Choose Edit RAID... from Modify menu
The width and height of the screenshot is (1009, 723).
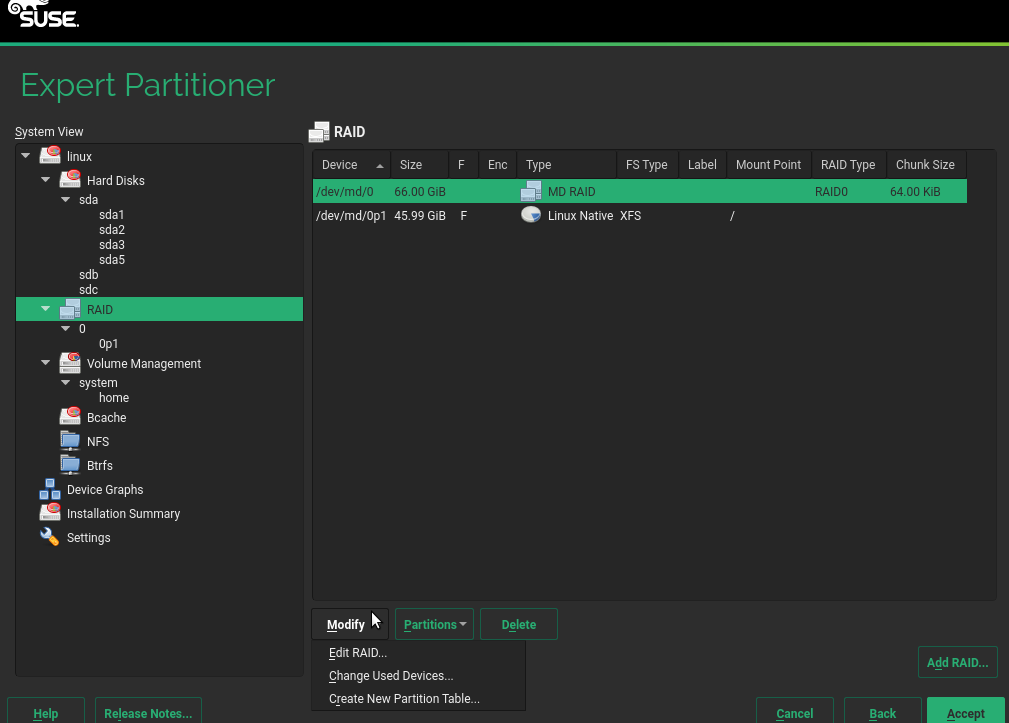click(x=357, y=653)
